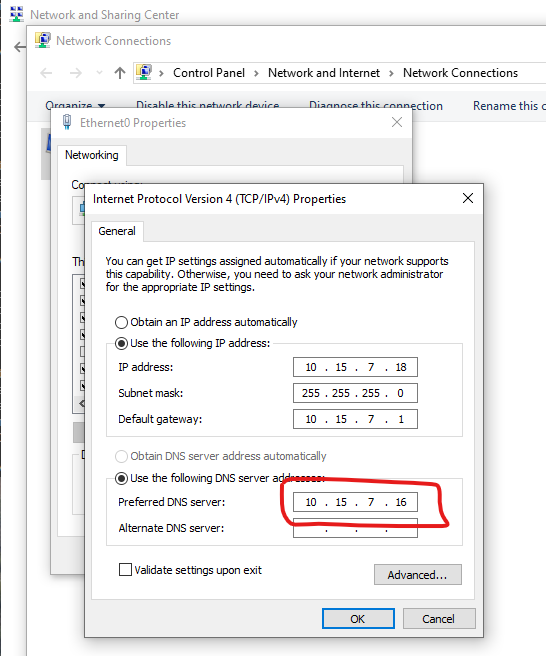Screen dimensions: 546x656
Task: Expand the Organize menu dropdown
Action: pos(102,106)
